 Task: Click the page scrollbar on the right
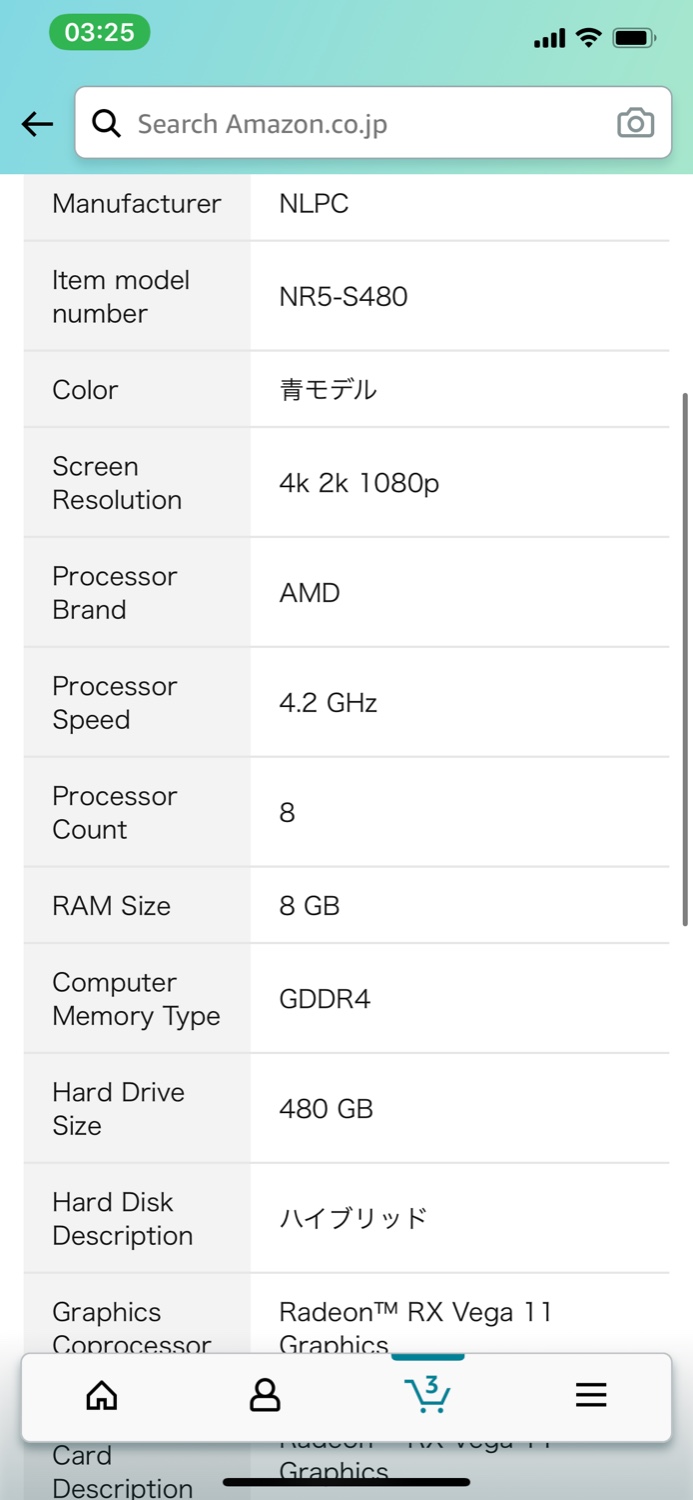point(685,660)
